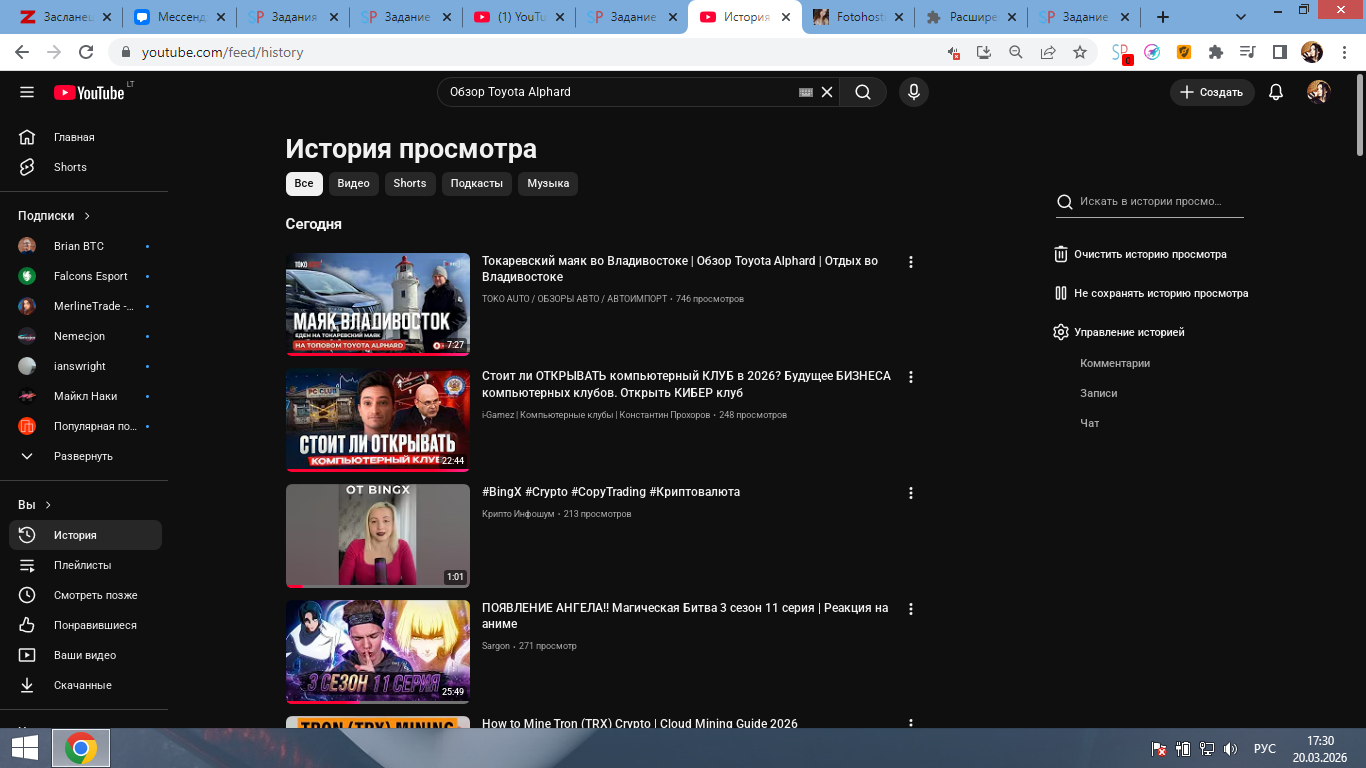The height and width of the screenshot is (768, 1366).
Task: Click the Chrome icon on the taskbar
Action: [81, 748]
